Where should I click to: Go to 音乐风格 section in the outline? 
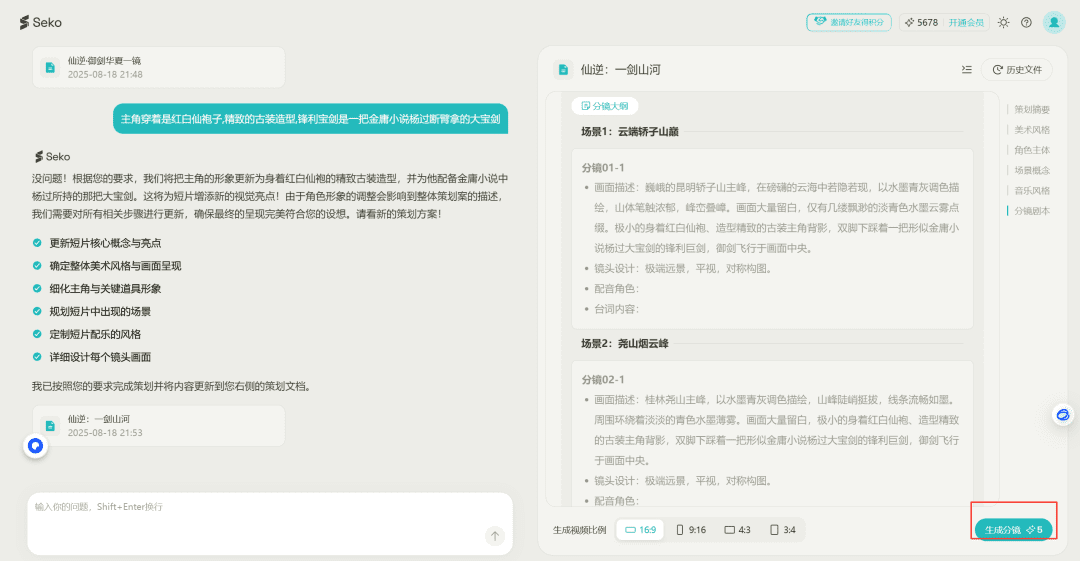[x=1032, y=190]
